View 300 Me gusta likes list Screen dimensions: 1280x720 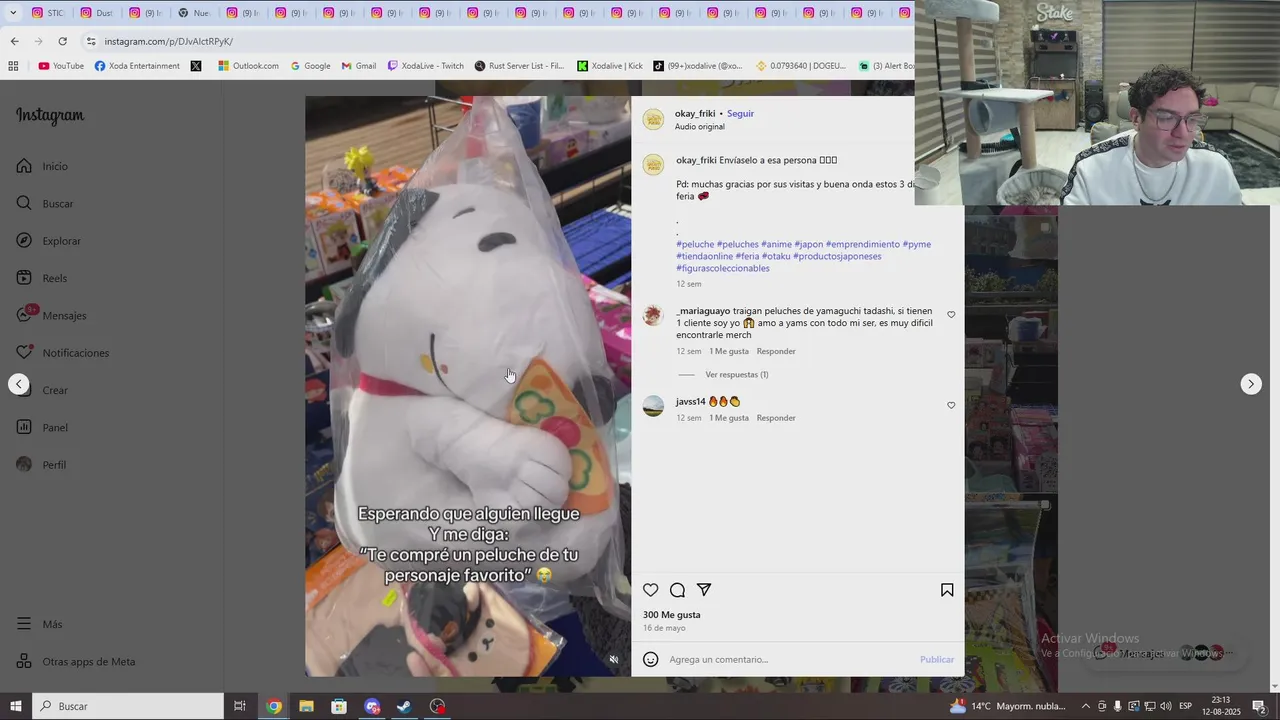point(671,615)
